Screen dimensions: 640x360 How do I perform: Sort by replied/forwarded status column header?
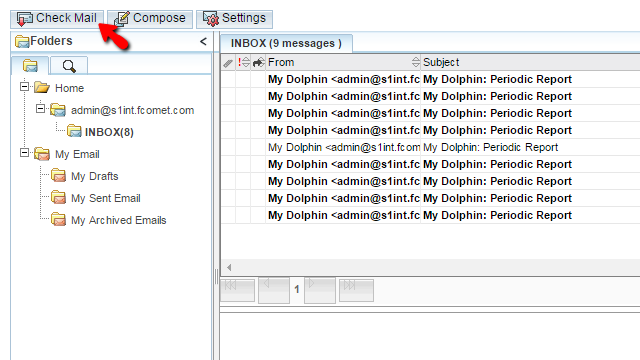[x=258, y=63]
